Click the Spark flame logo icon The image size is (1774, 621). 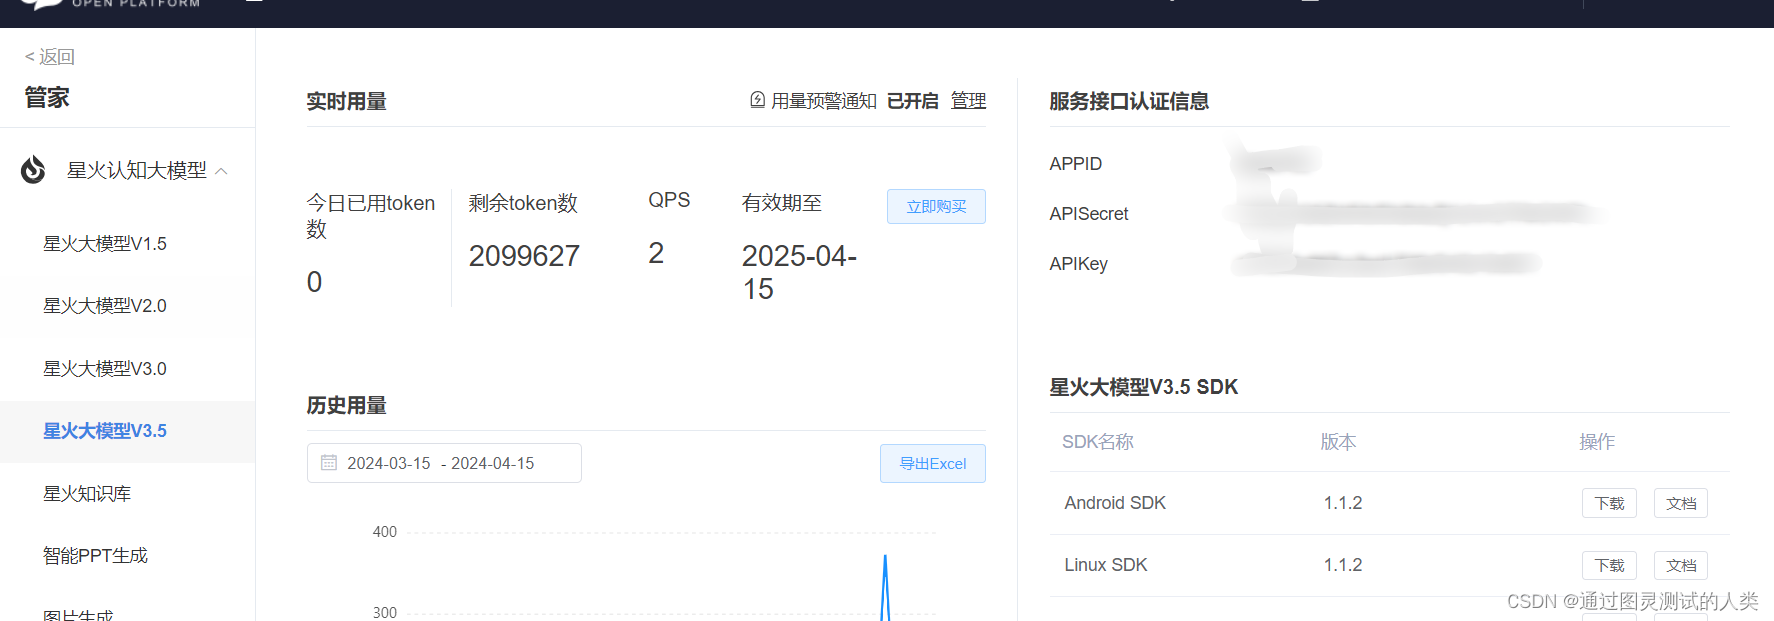pyautogui.click(x=33, y=170)
